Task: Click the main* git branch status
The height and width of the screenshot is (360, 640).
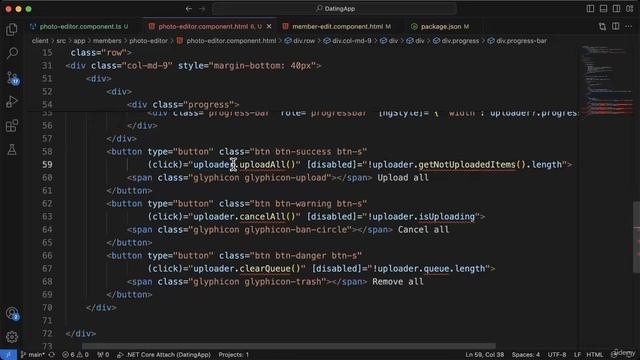Action: (32, 355)
